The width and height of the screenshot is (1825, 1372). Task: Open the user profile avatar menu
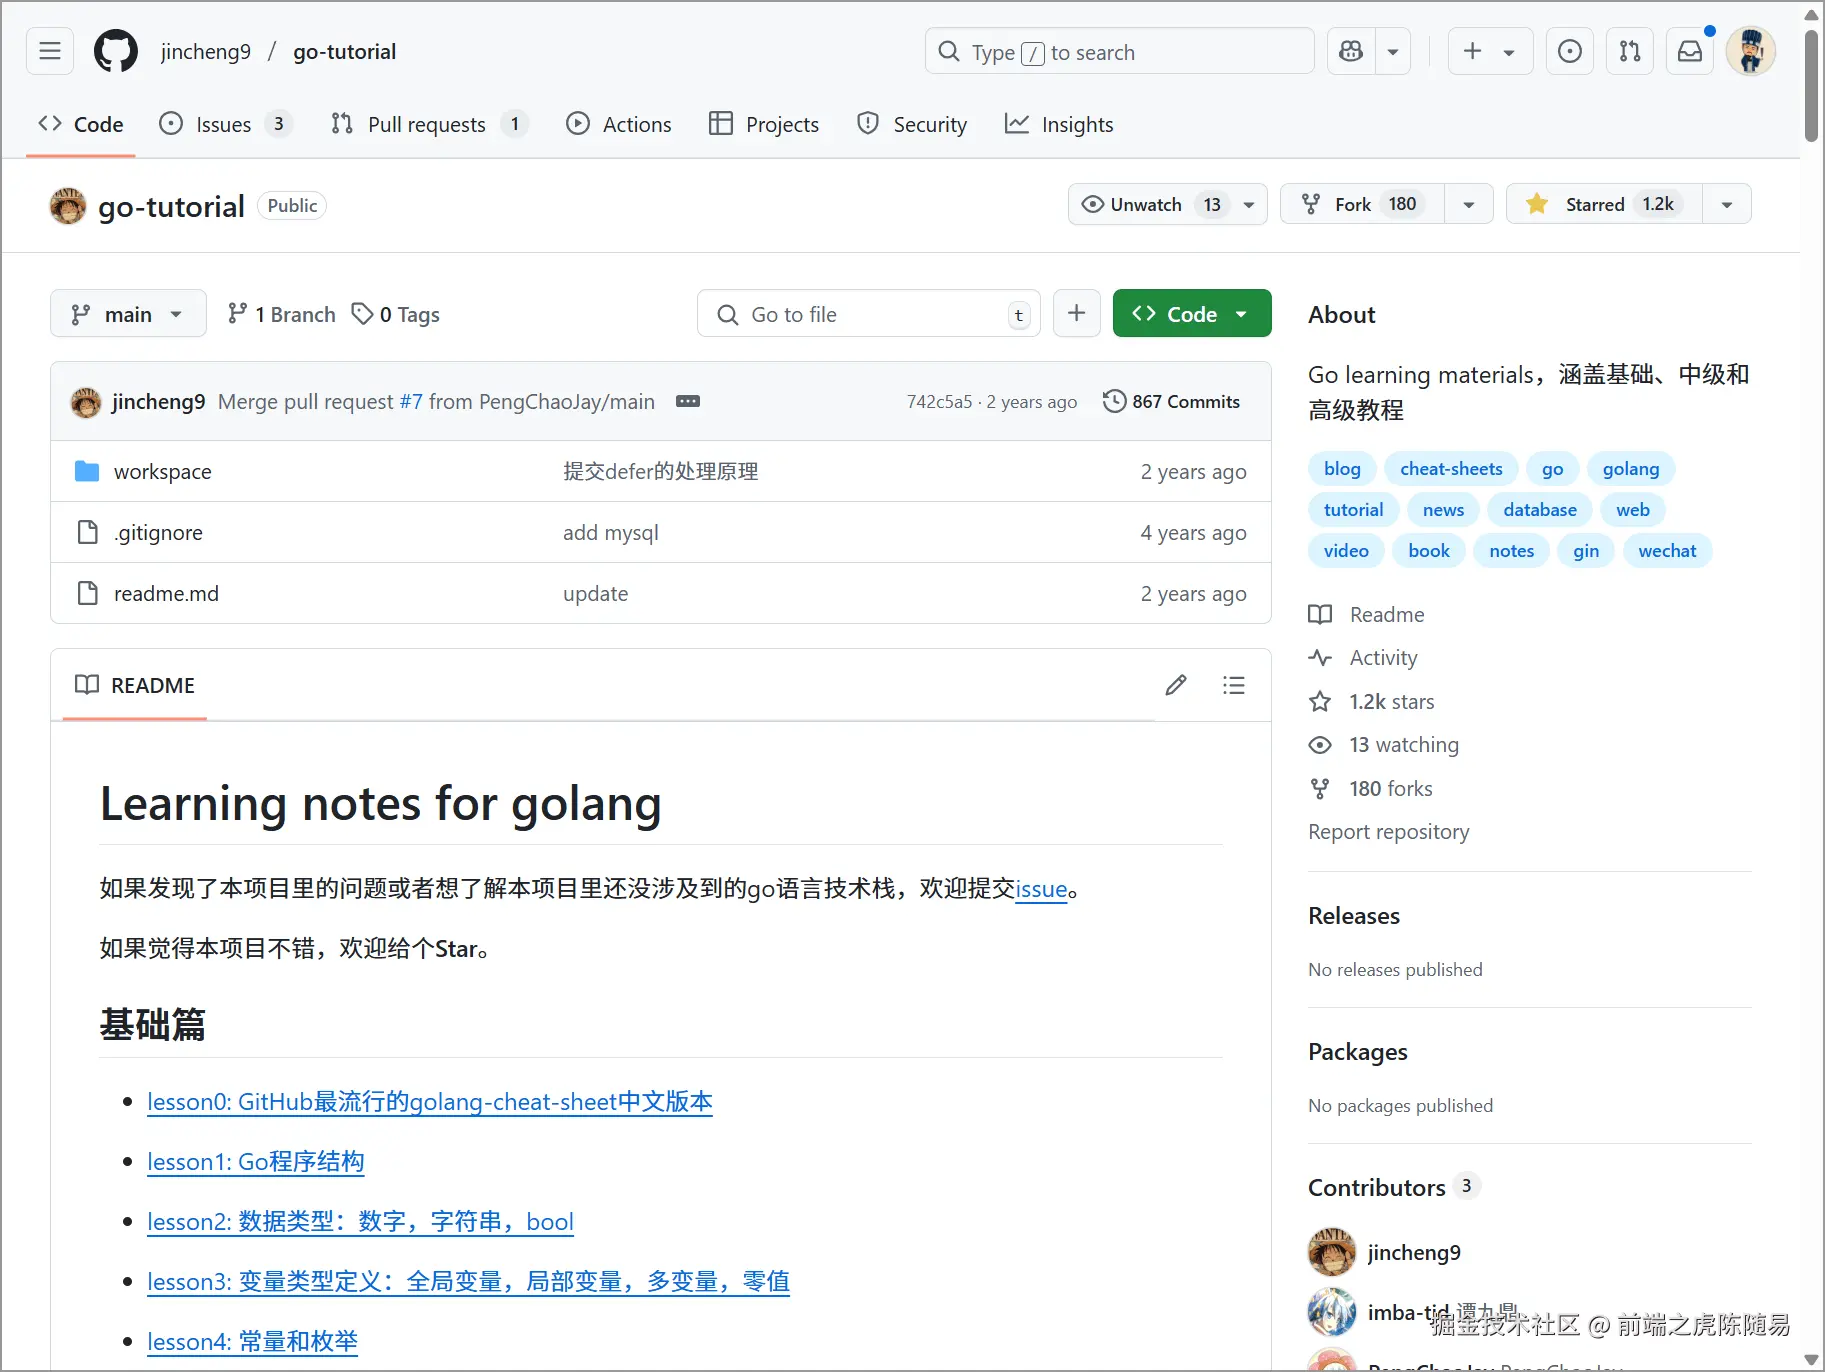tap(1751, 51)
